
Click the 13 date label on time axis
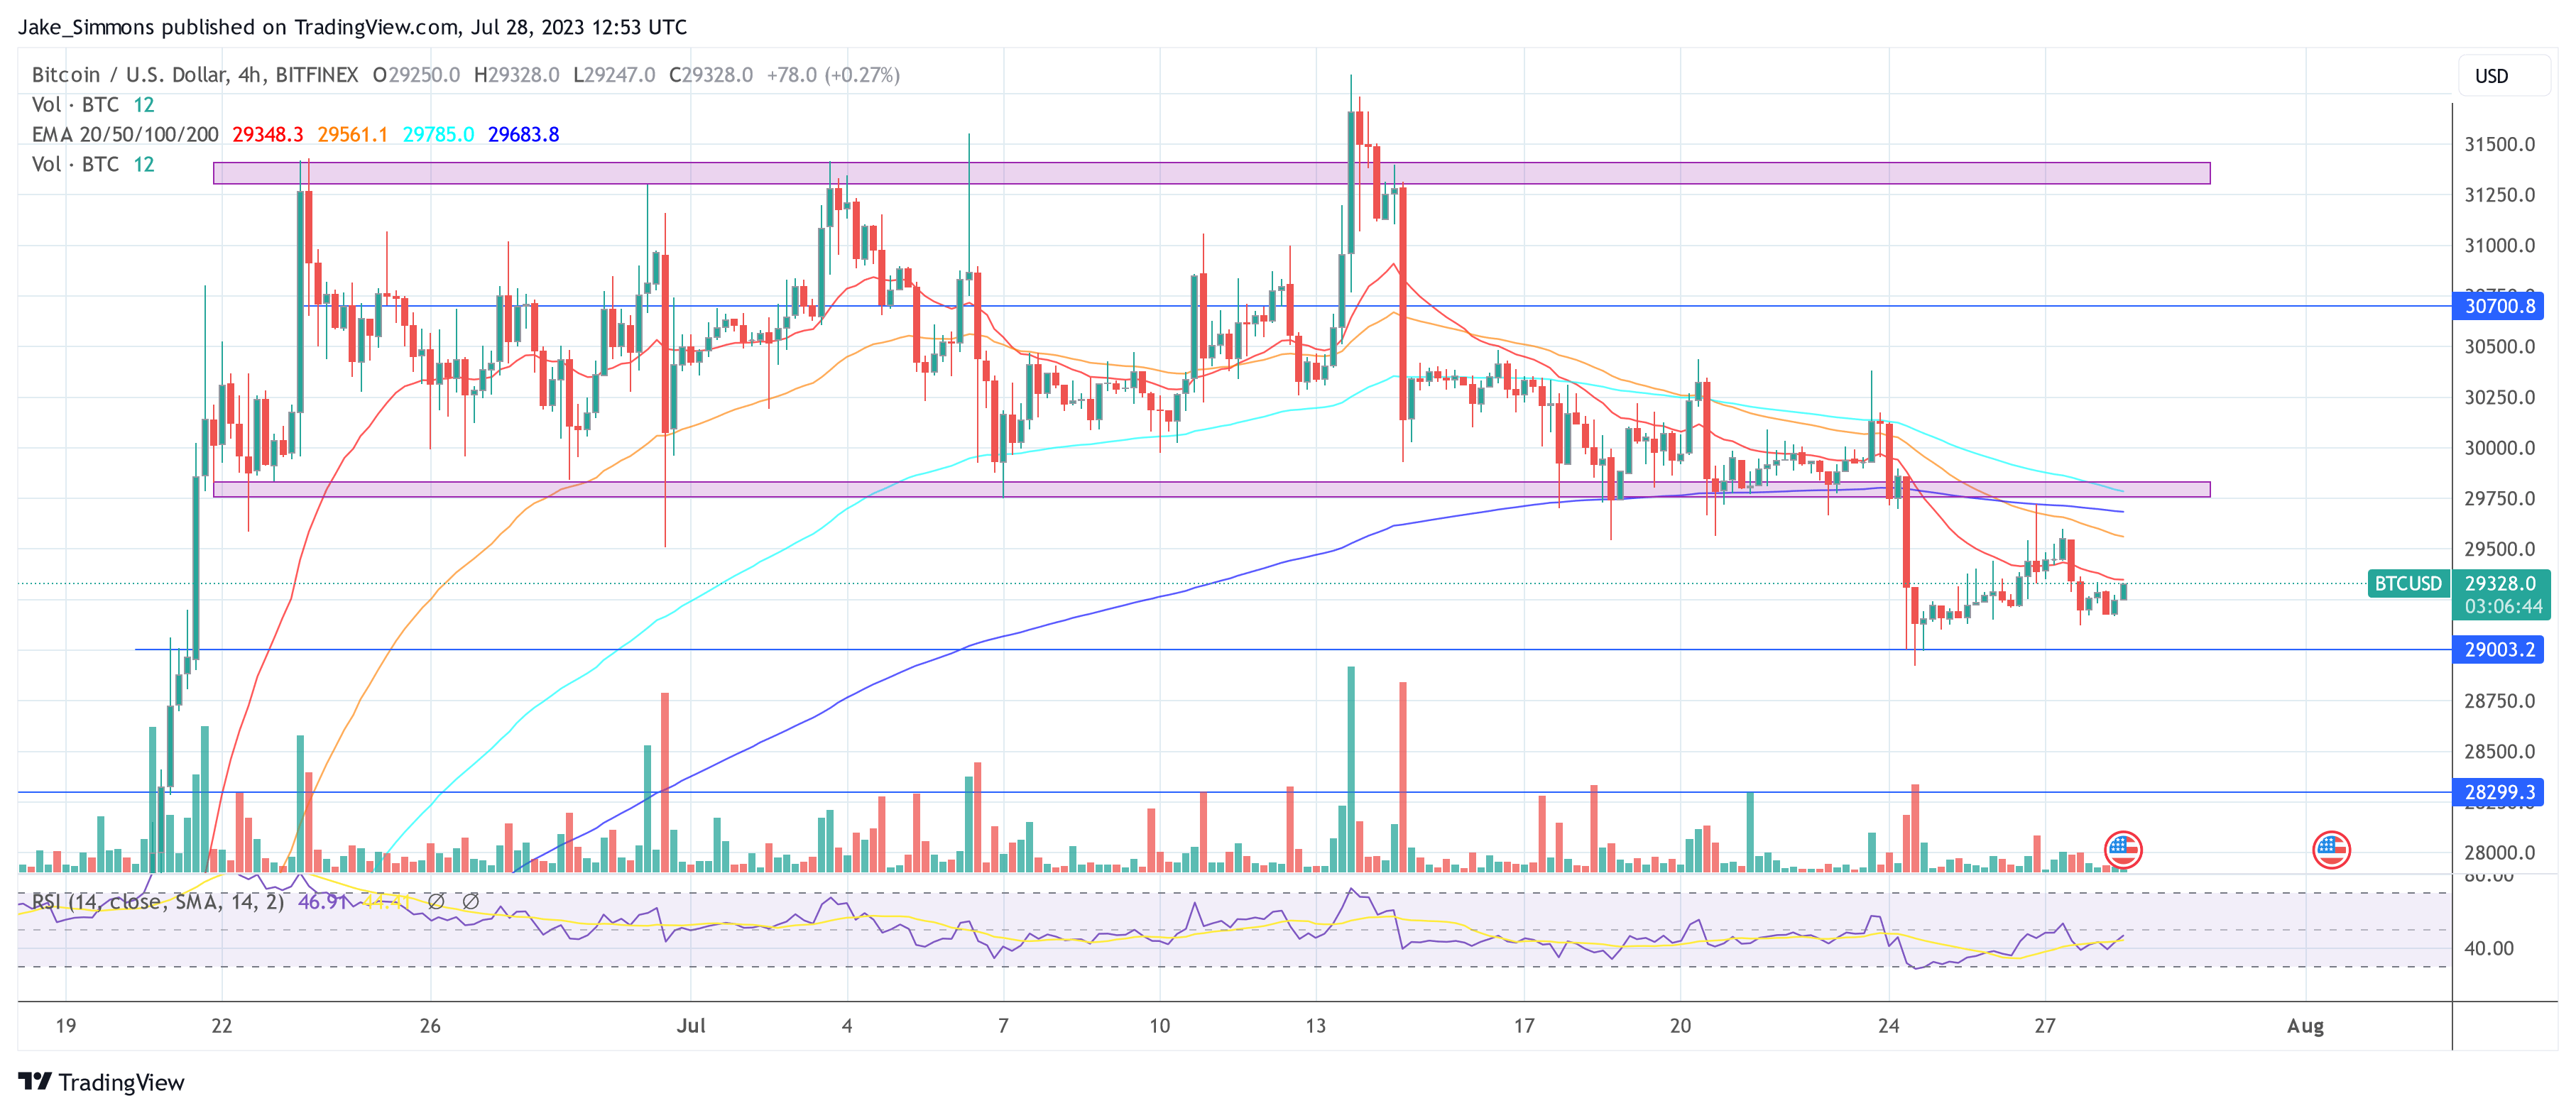pos(1315,1025)
